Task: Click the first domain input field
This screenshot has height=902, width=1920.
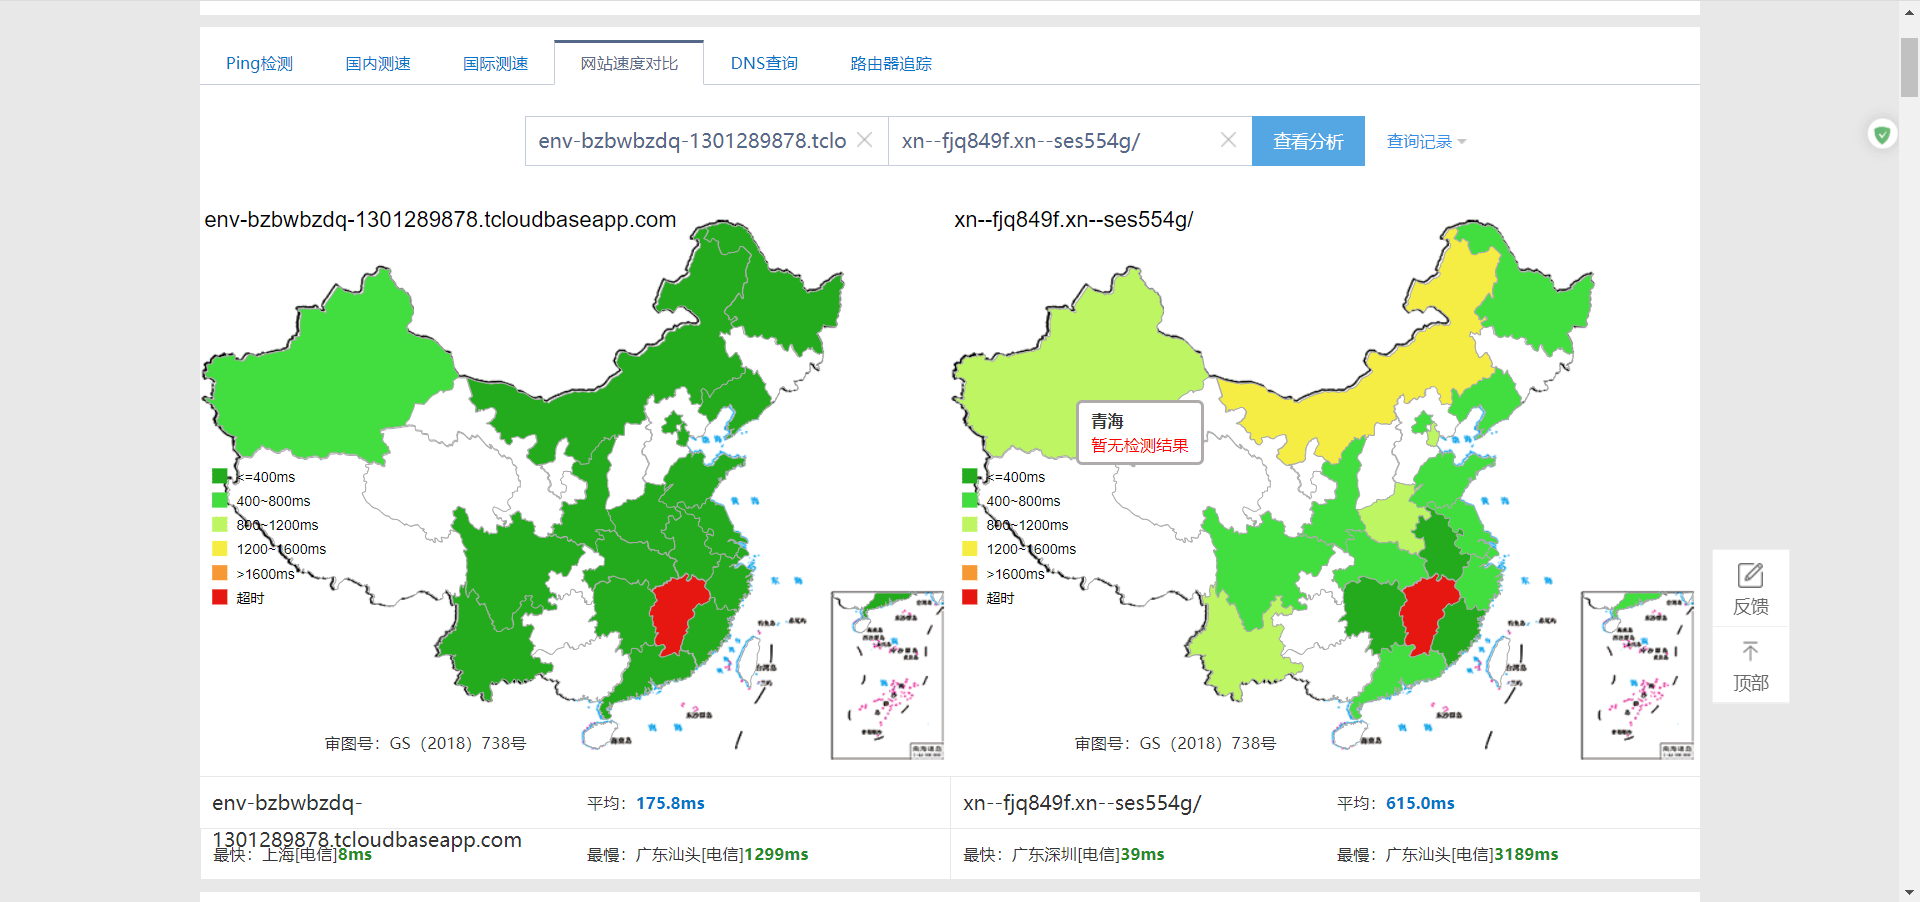Action: [691, 141]
